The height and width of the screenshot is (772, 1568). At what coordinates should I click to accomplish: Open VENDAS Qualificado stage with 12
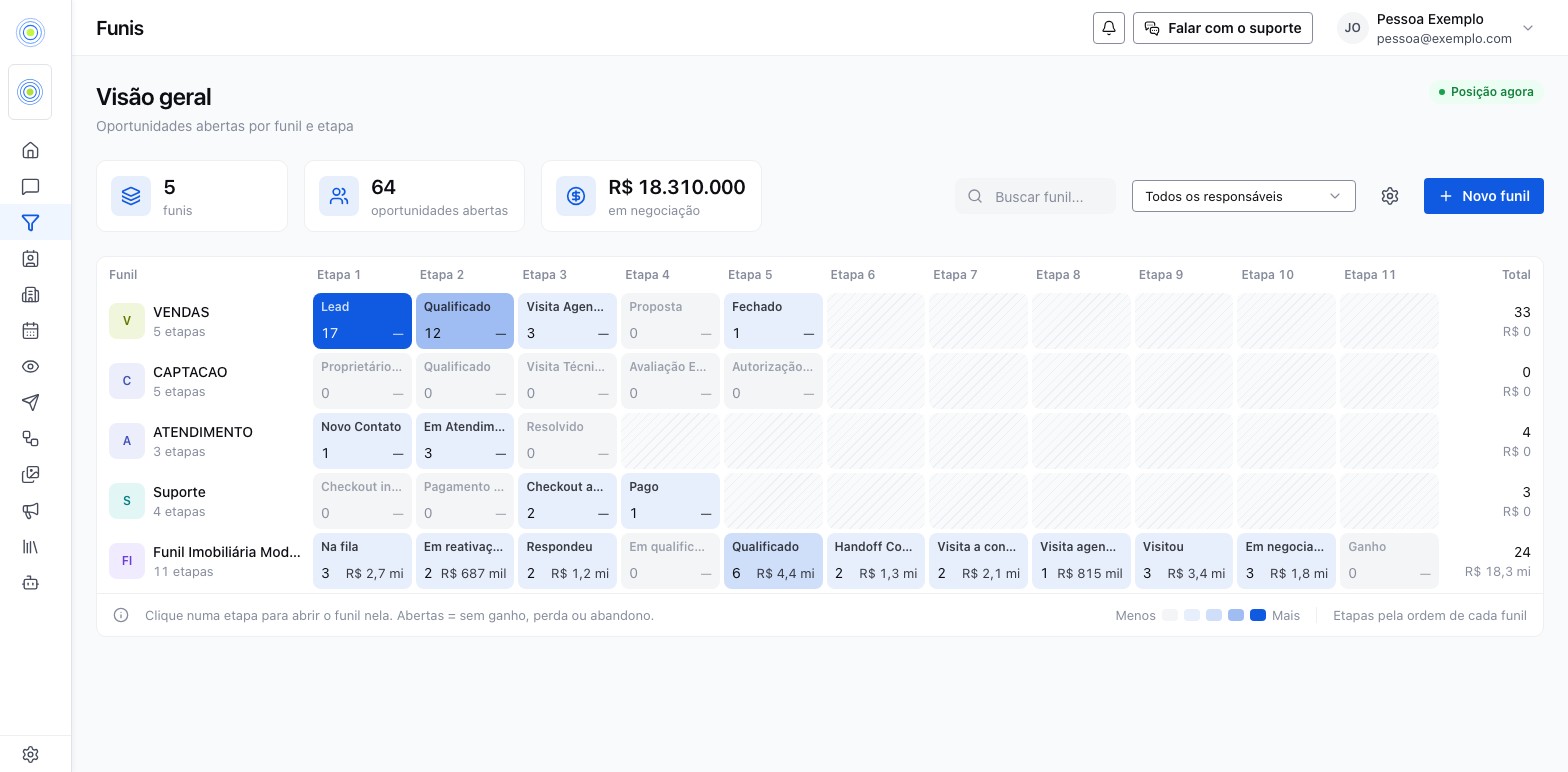click(x=465, y=321)
